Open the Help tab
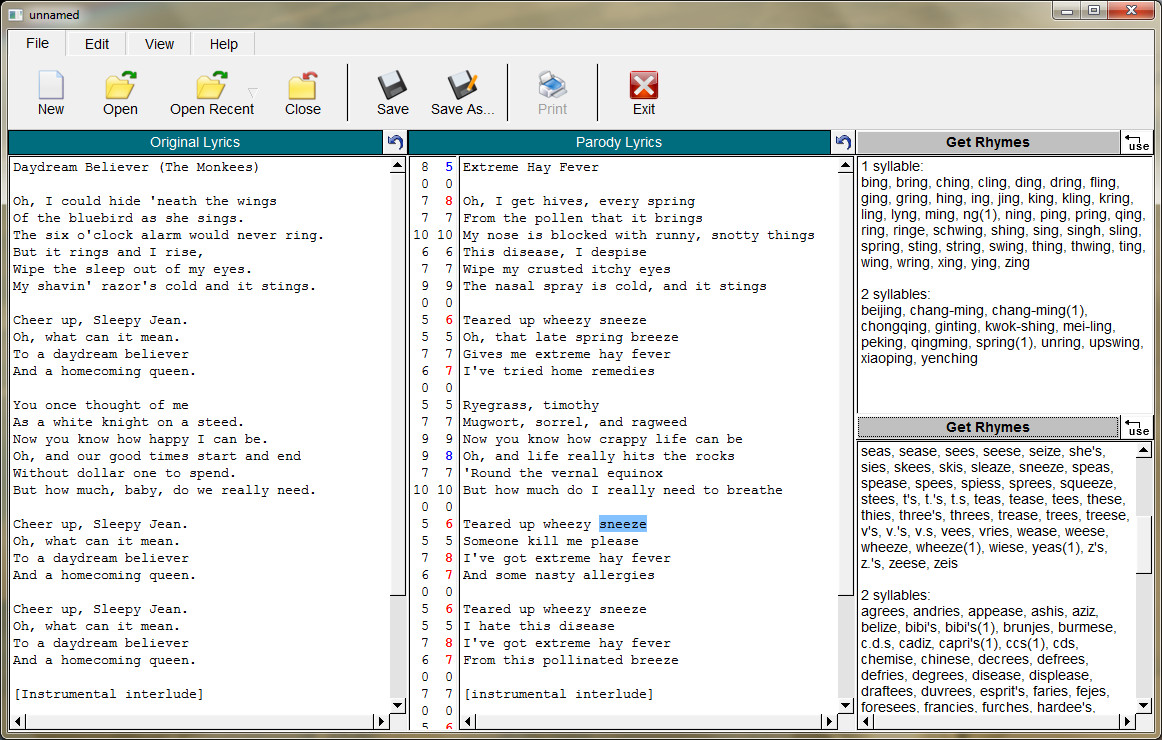The image size is (1162, 740). (x=224, y=44)
